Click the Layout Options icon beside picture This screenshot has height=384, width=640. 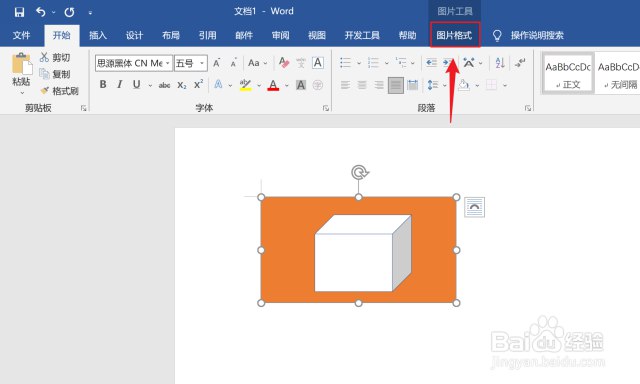coord(475,207)
